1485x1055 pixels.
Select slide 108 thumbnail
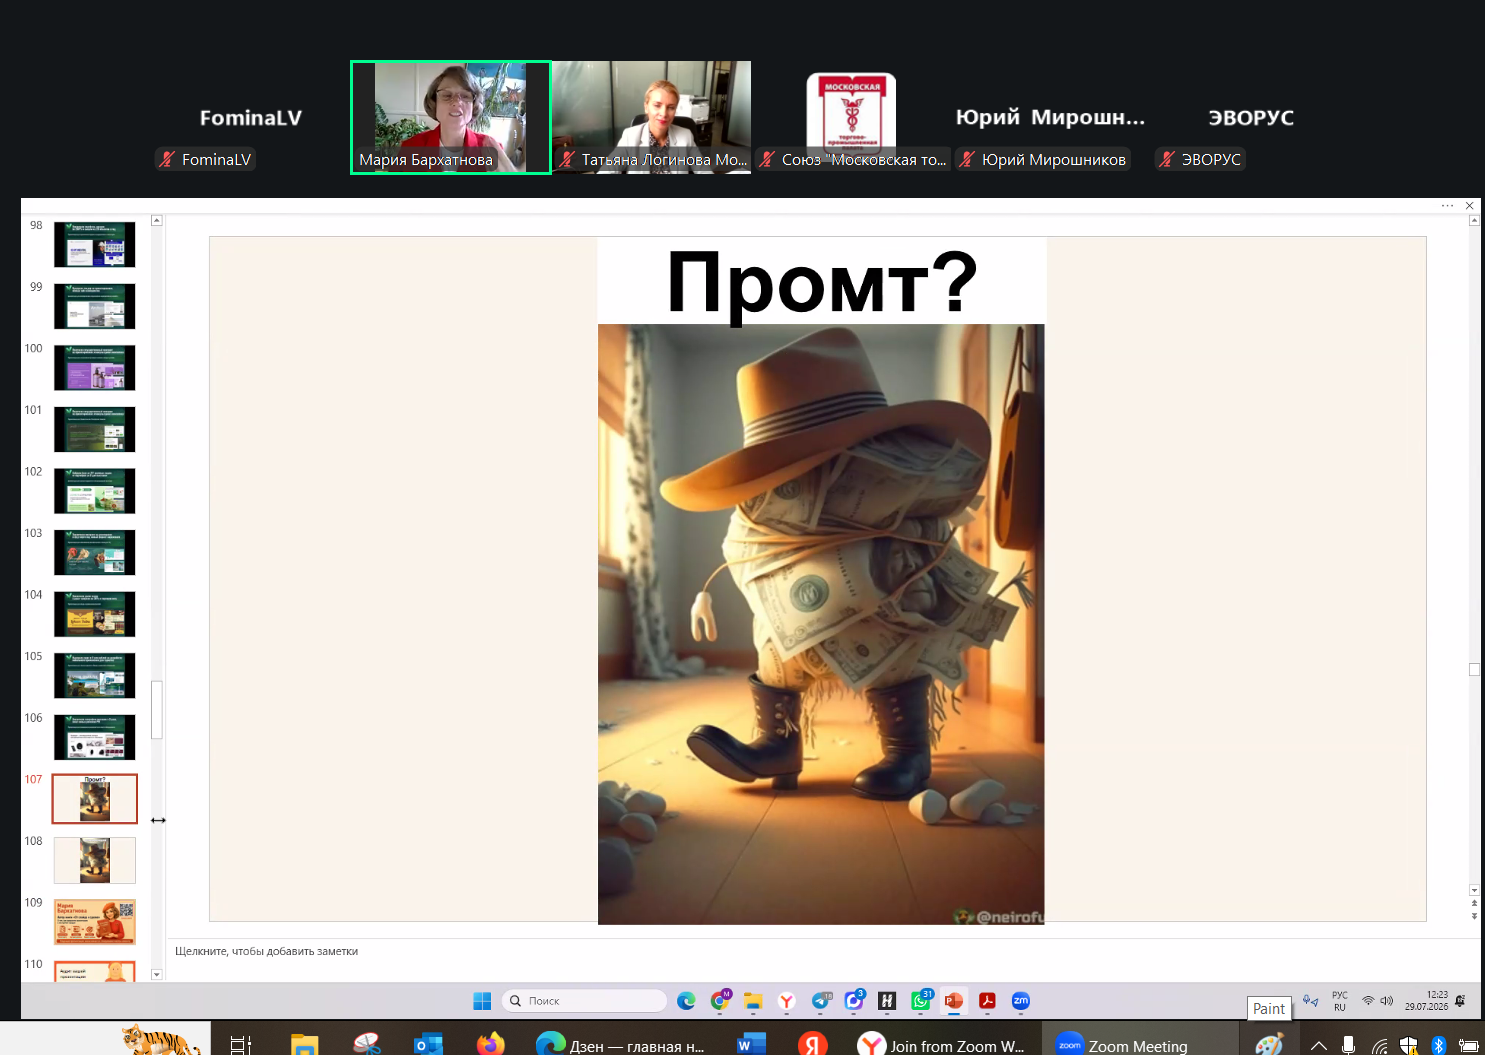[x=94, y=860]
